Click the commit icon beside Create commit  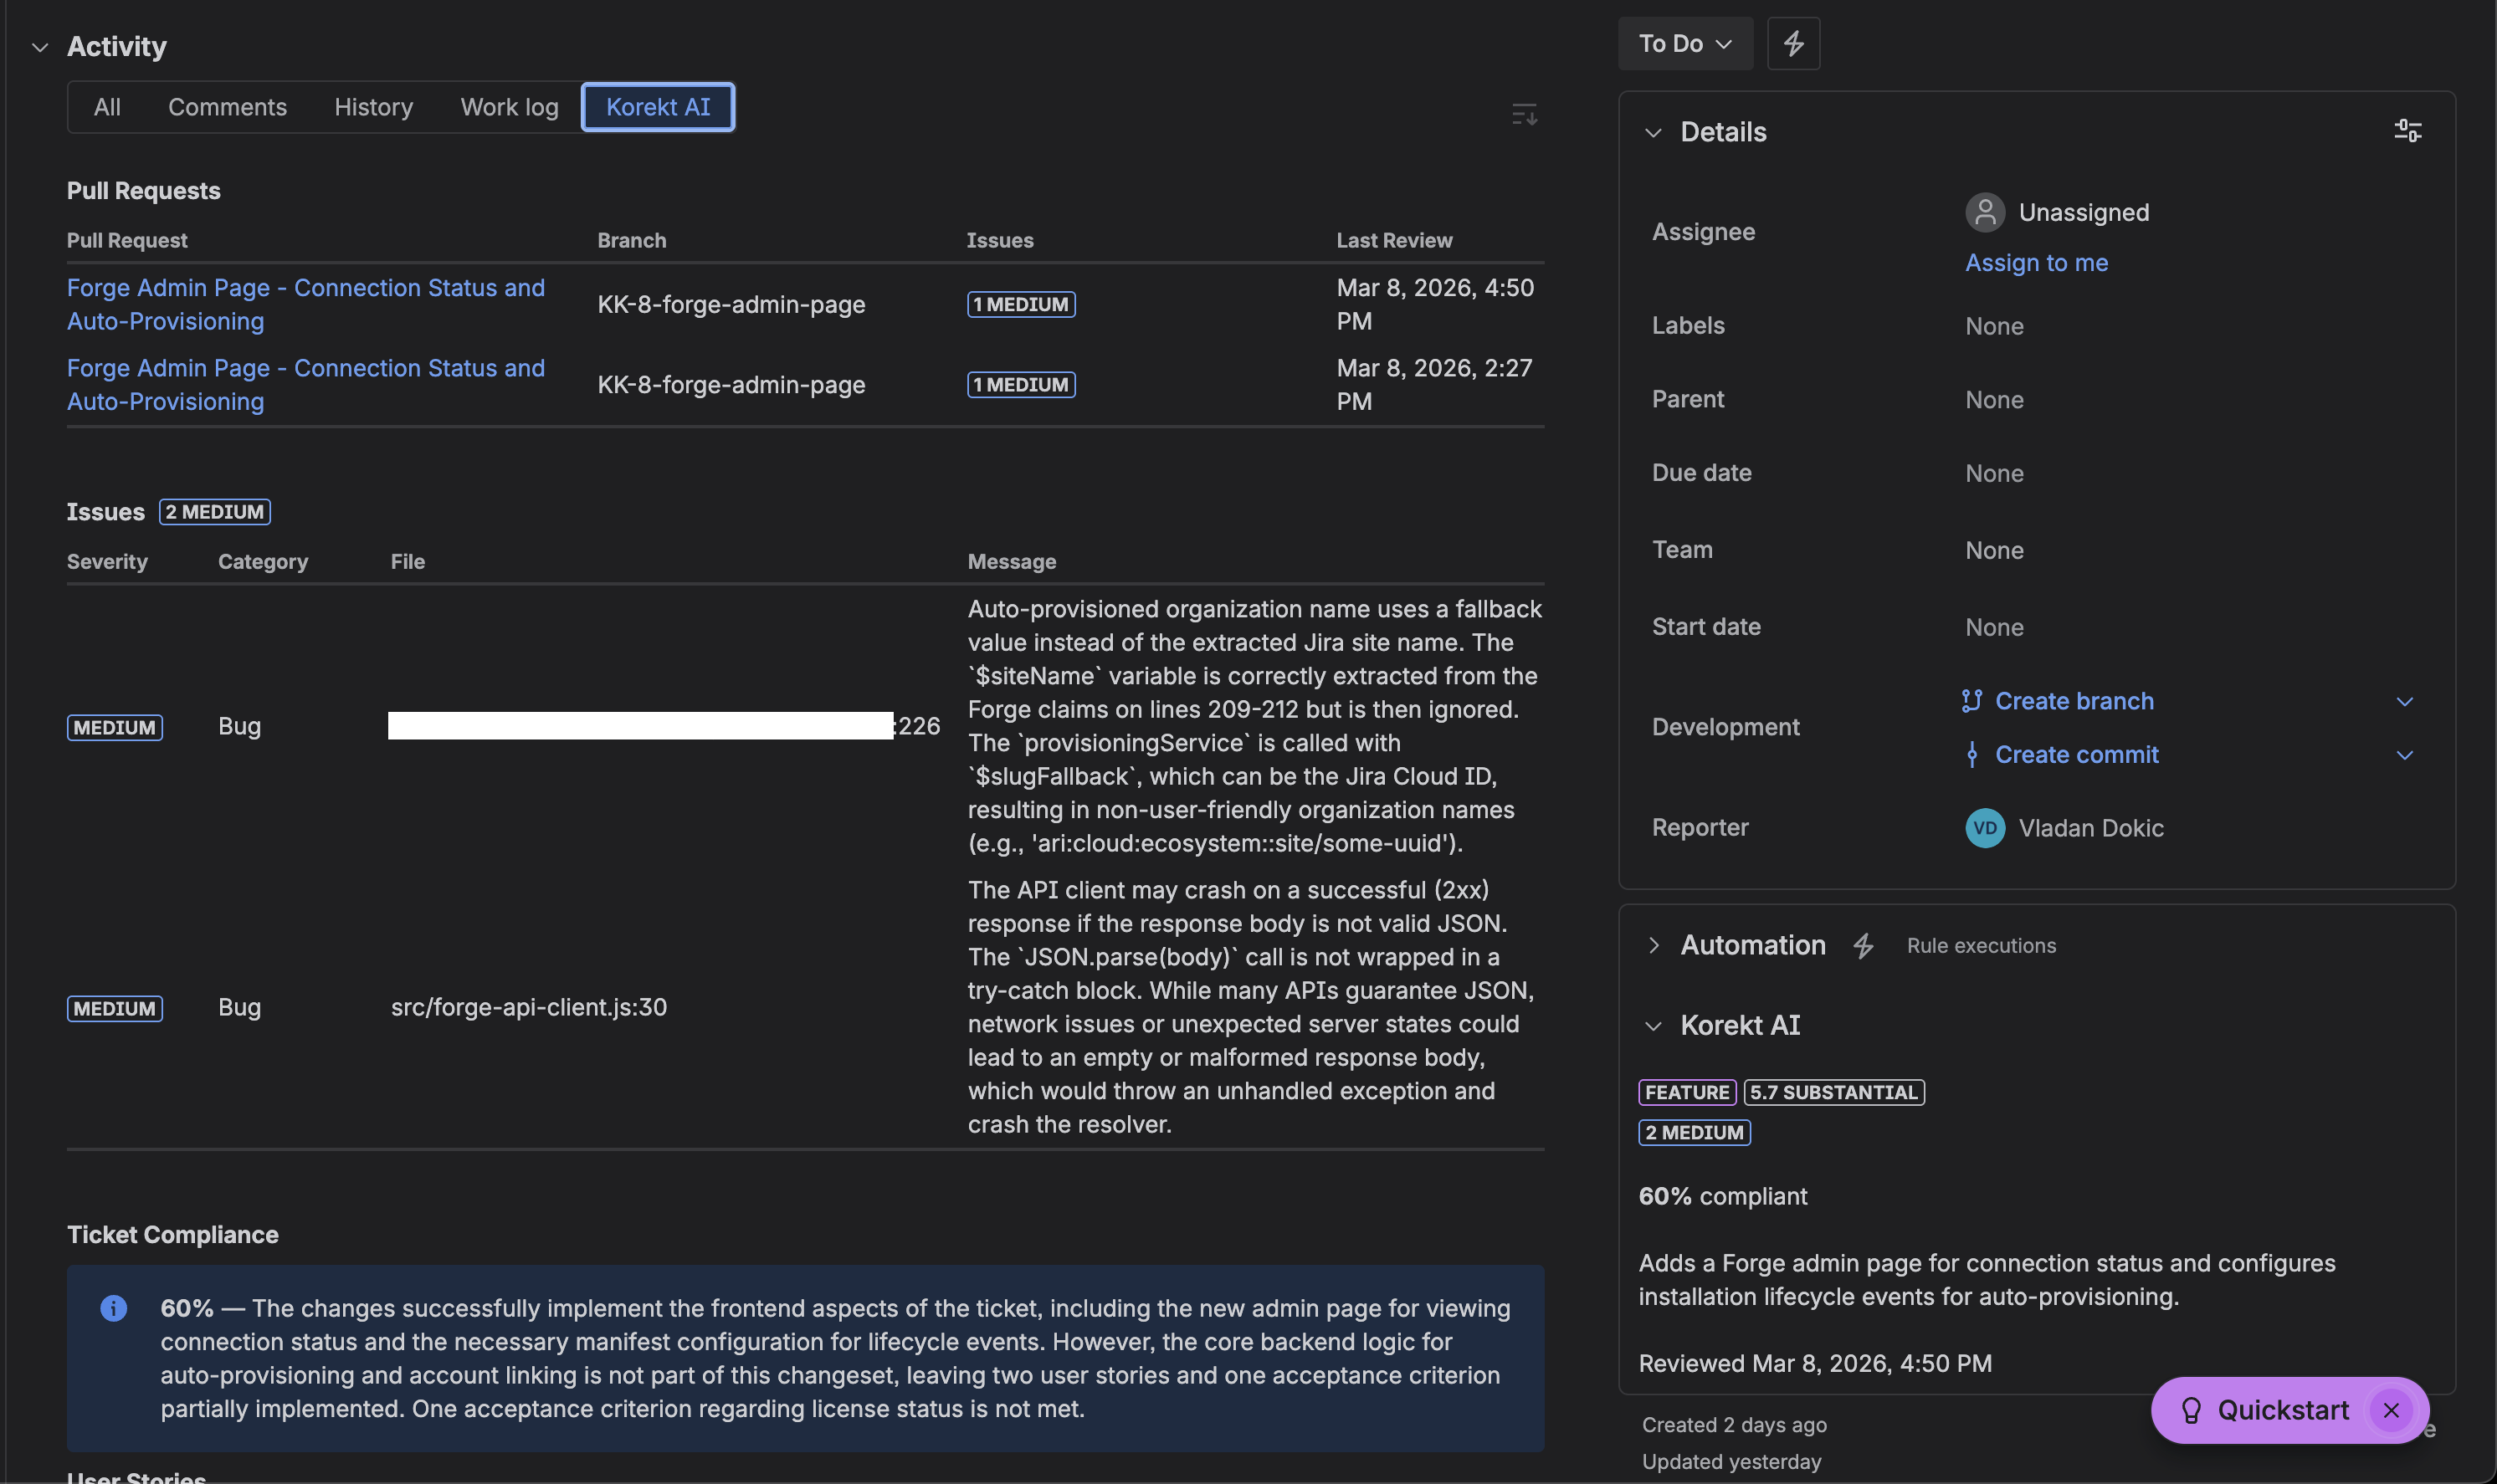pyautogui.click(x=1971, y=754)
